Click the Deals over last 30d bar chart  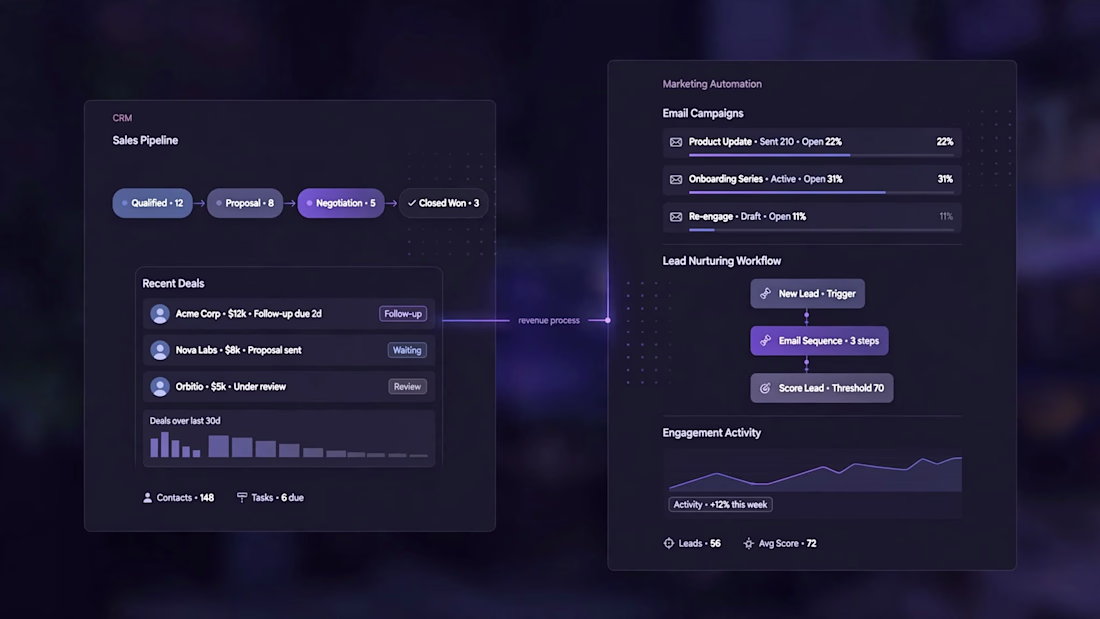[289, 445]
